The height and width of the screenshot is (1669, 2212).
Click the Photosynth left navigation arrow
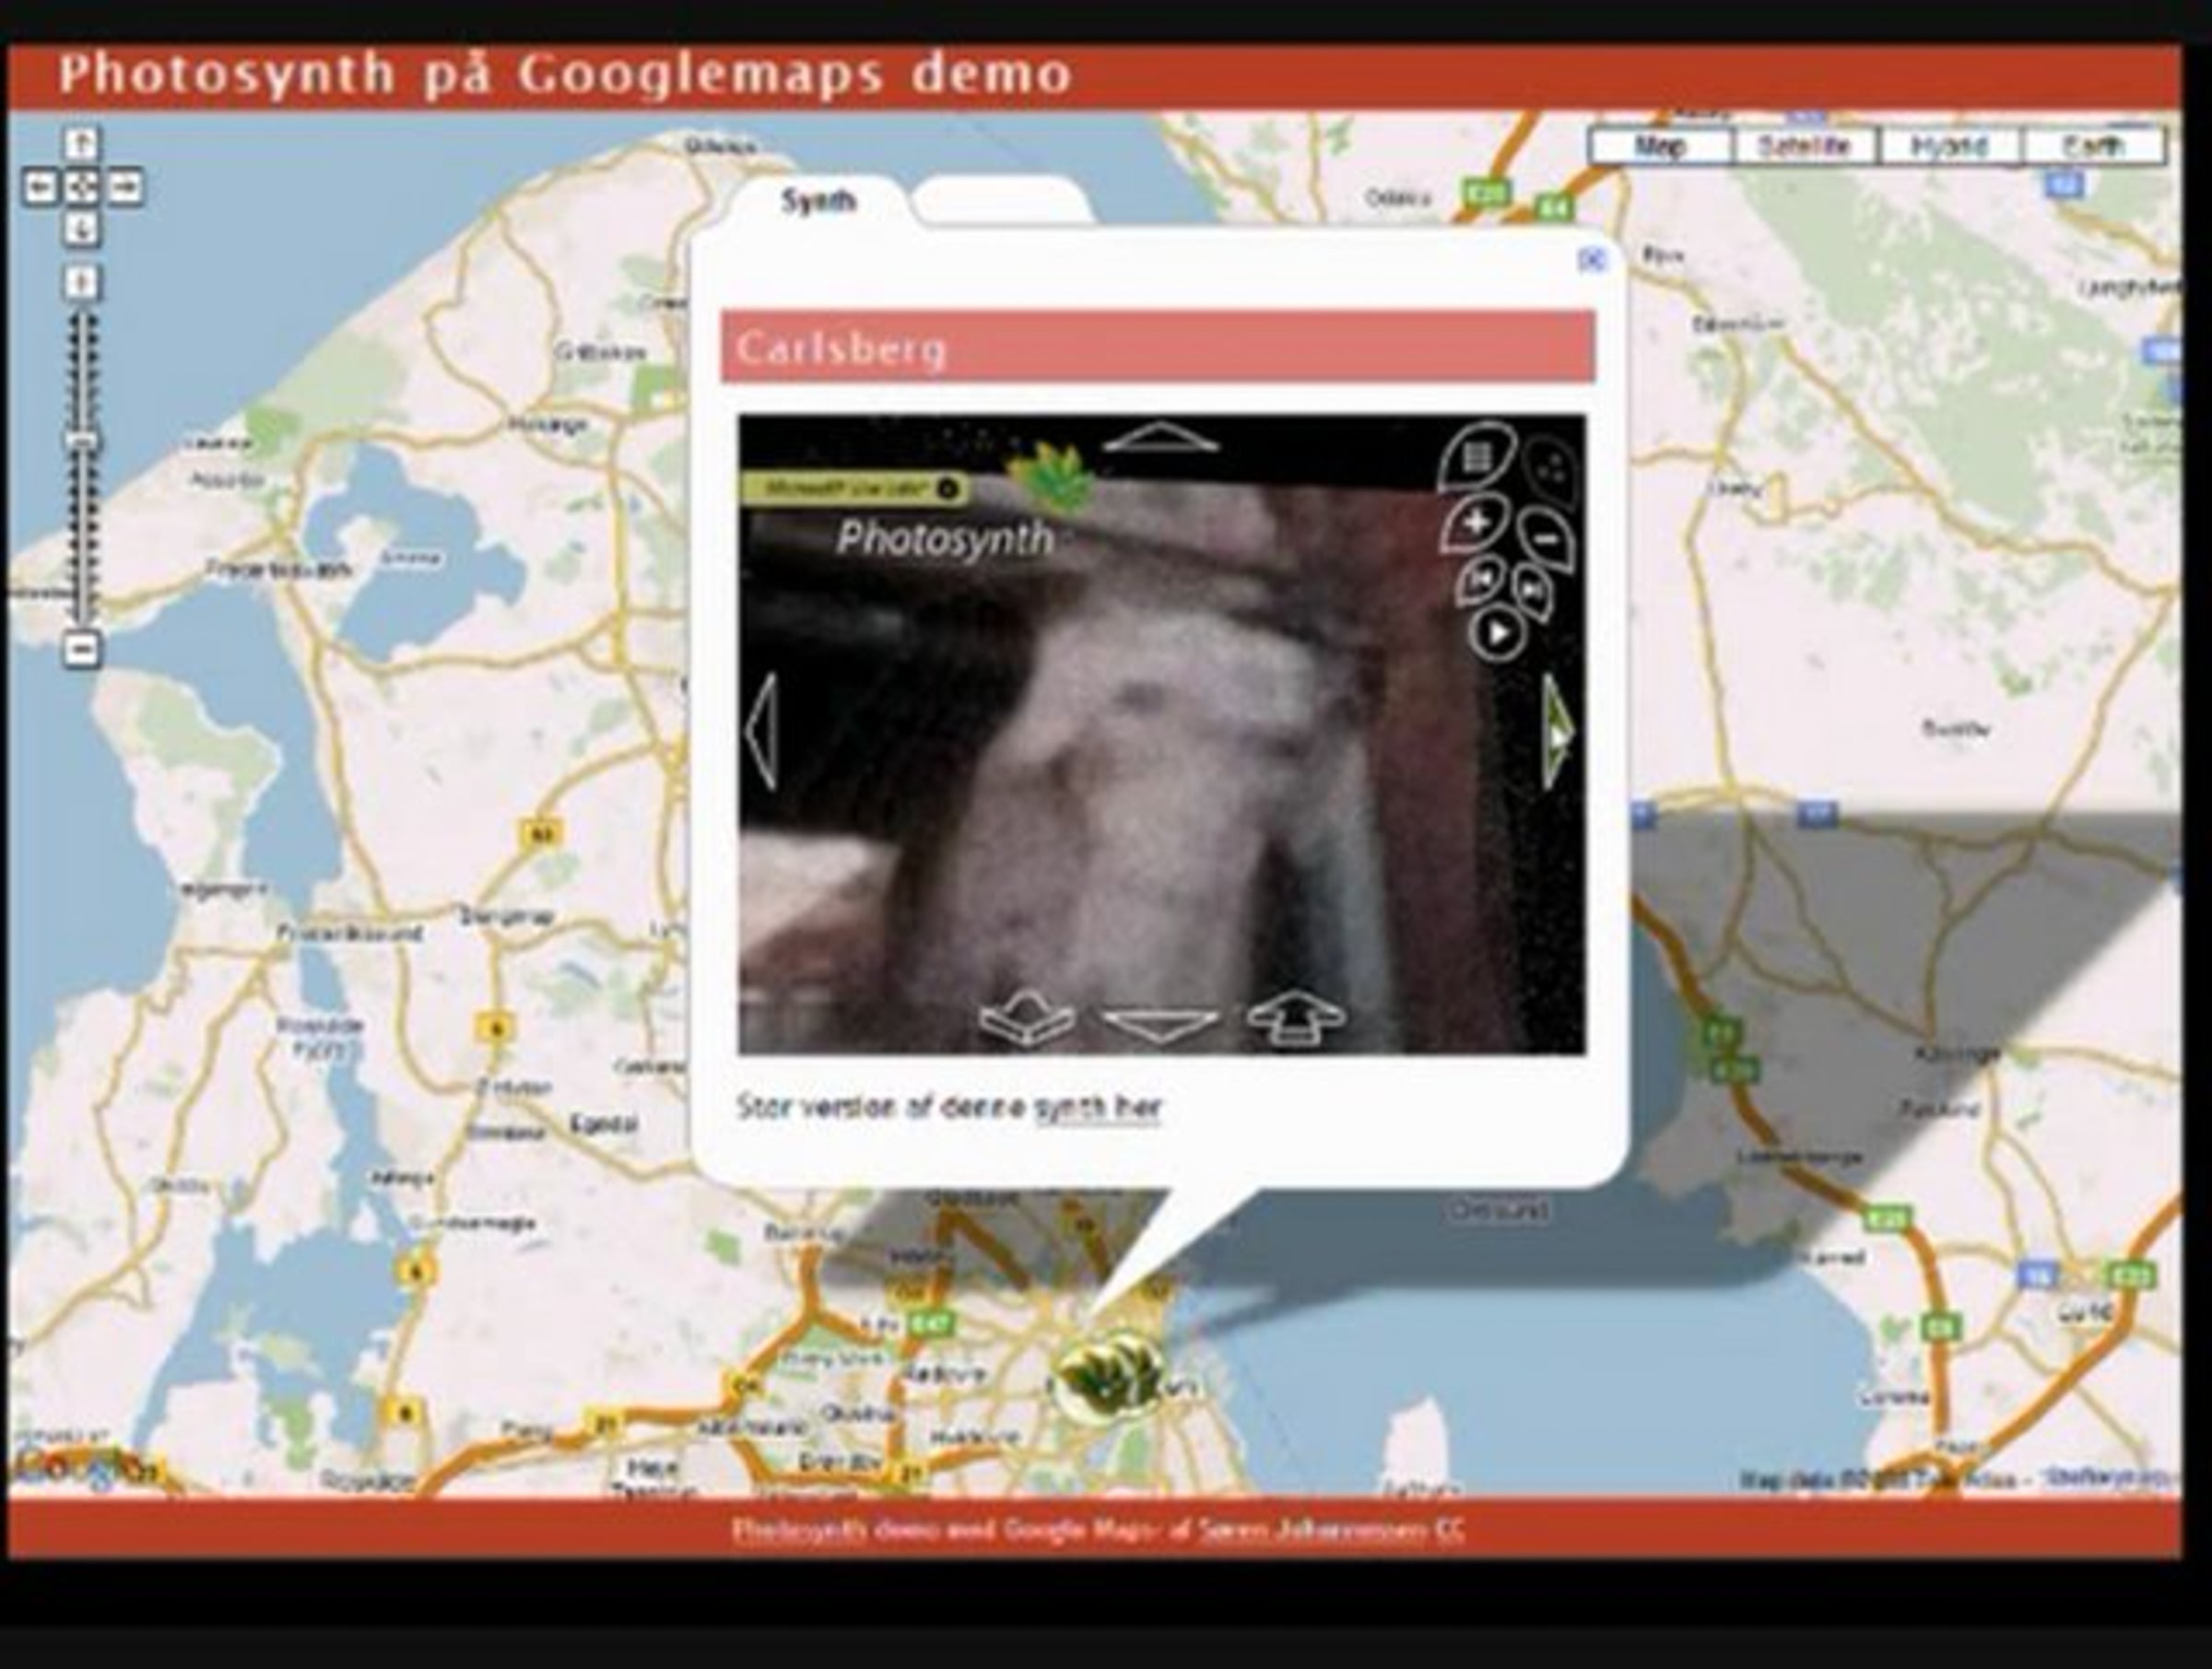pos(762,731)
